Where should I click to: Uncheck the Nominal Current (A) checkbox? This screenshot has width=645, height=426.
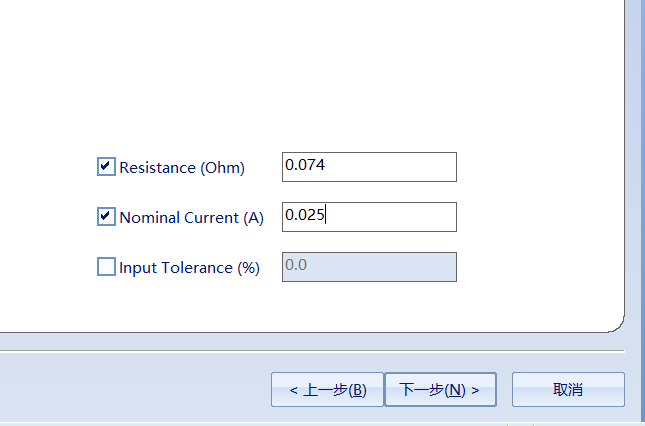coord(106,216)
